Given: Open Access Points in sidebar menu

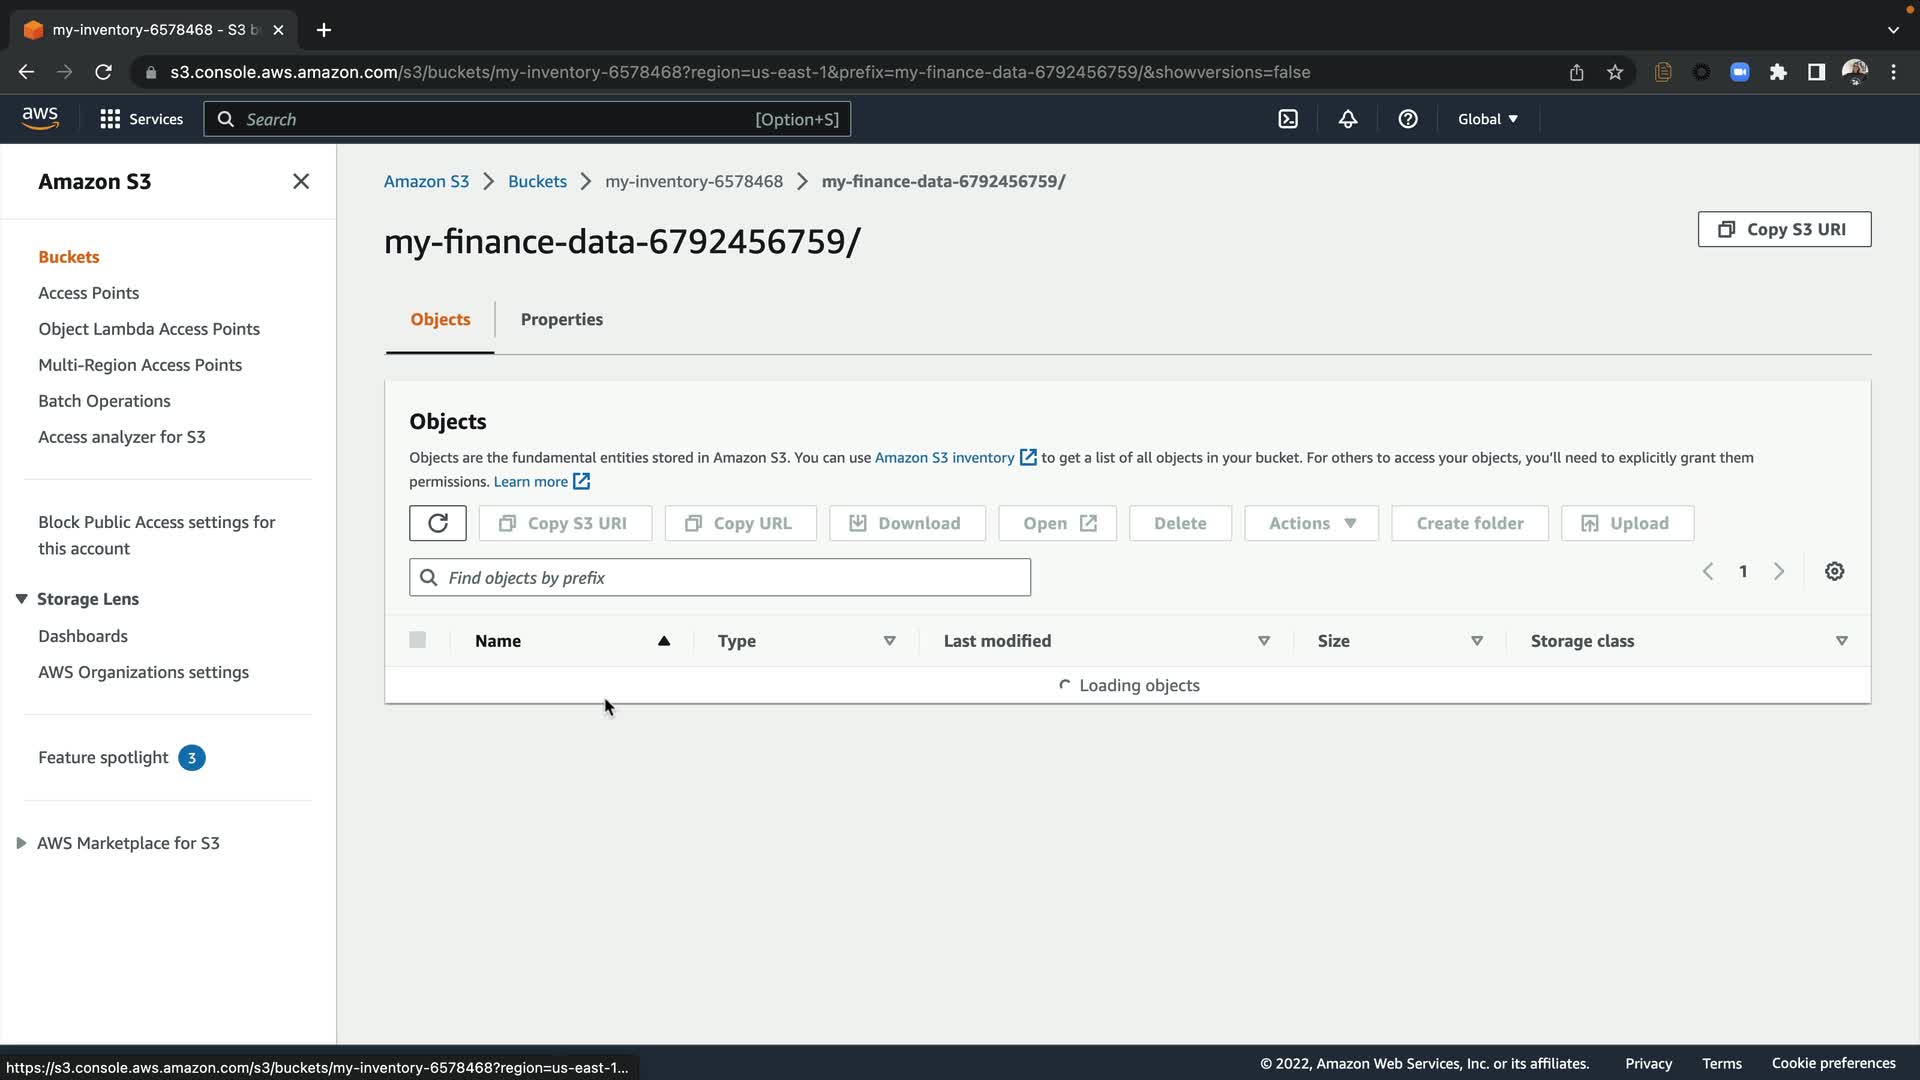Looking at the screenshot, I should click(x=88, y=293).
